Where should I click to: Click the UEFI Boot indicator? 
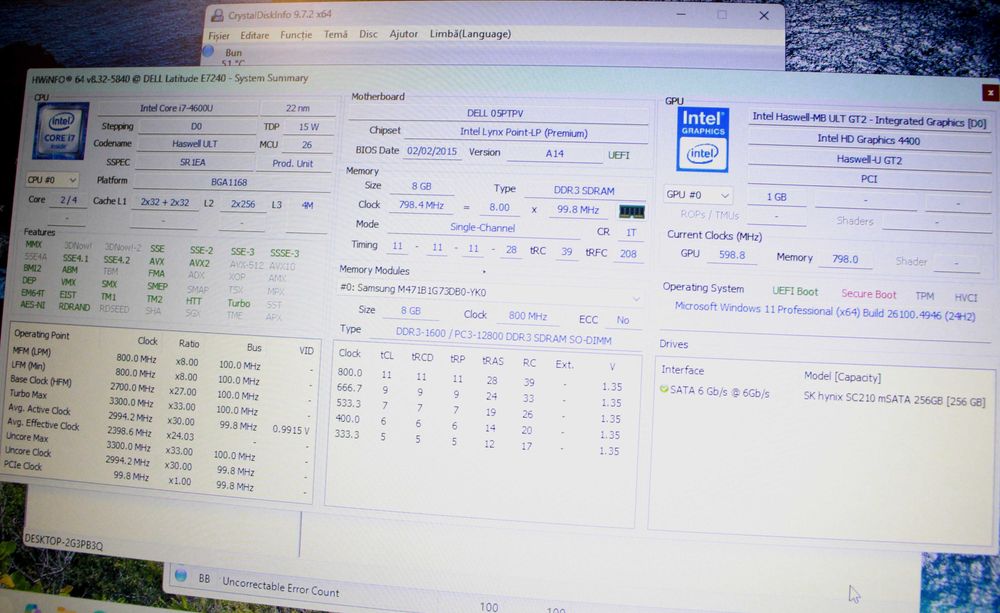point(795,291)
